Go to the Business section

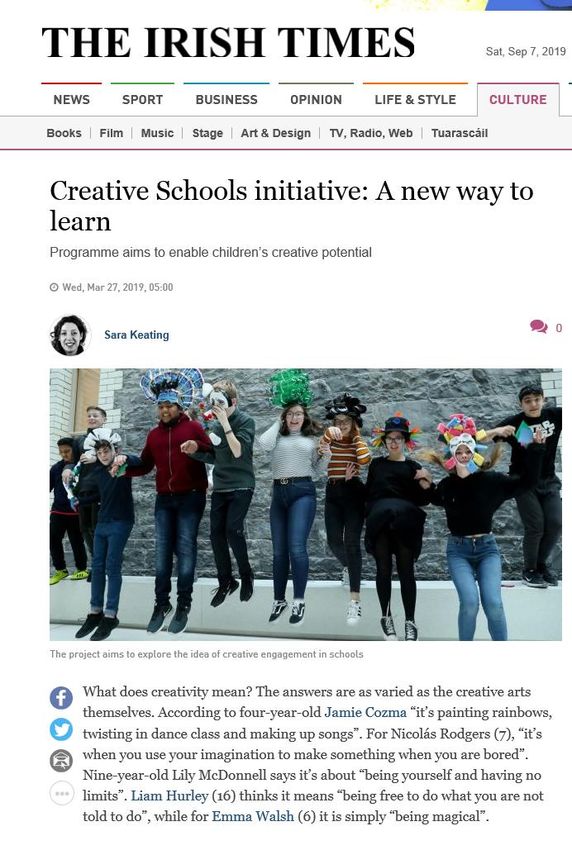pyautogui.click(x=226, y=100)
